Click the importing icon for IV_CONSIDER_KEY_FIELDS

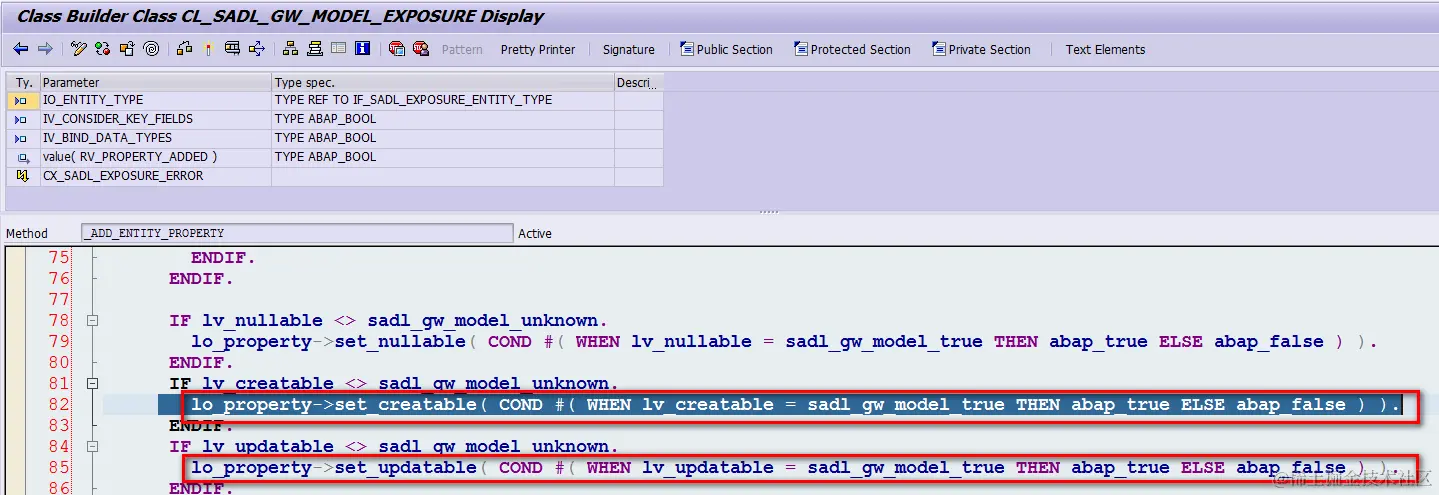22,119
